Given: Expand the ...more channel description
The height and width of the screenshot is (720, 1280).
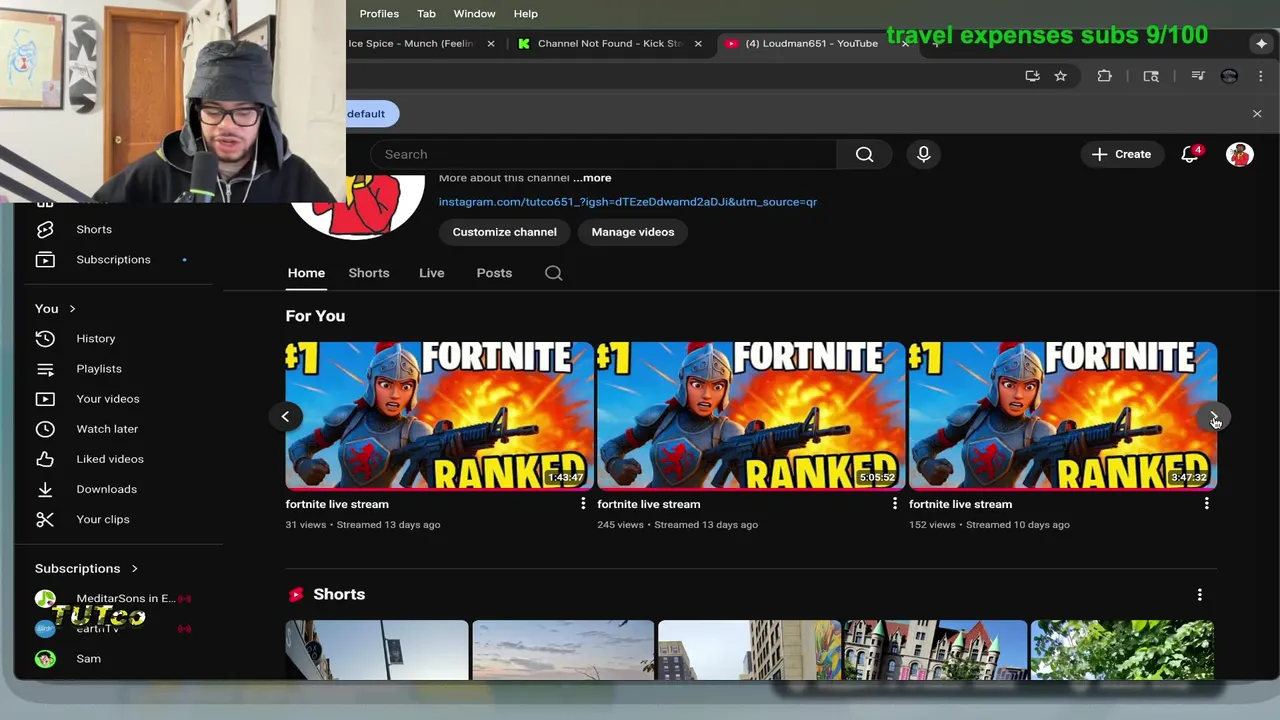Looking at the screenshot, I should (x=592, y=178).
